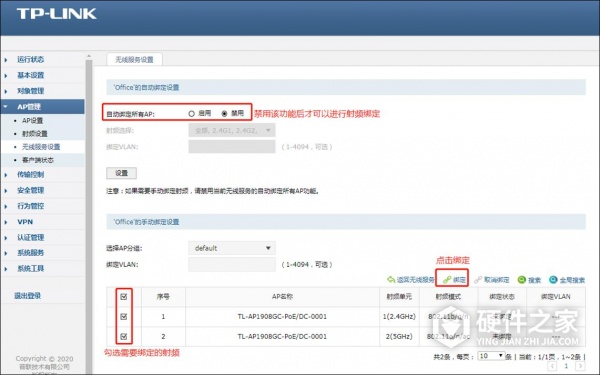Click the 射频模式 column header
600x375 pixels.
click(x=448, y=297)
